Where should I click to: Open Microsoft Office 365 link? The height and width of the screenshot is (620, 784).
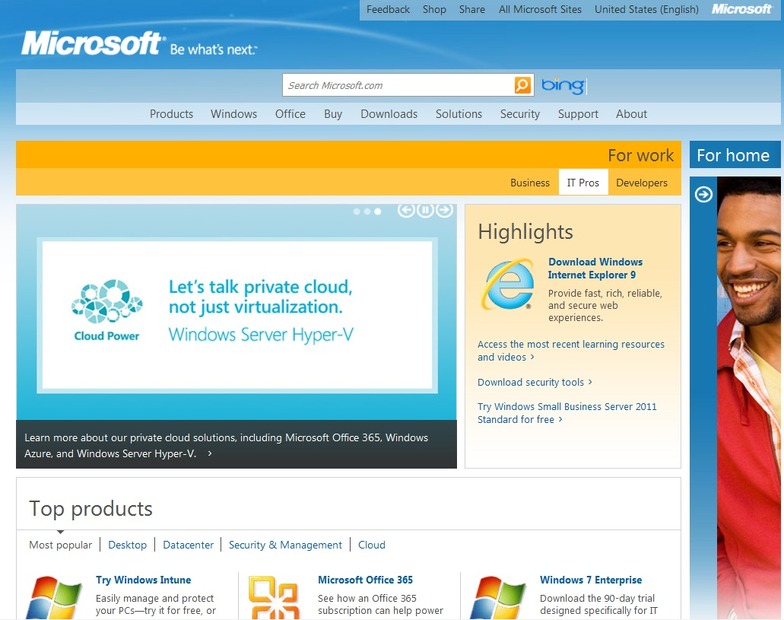click(366, 580)
